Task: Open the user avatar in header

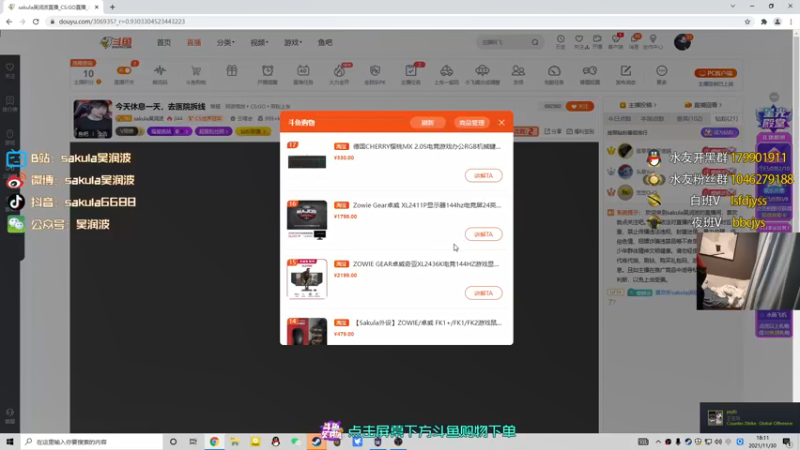Action: 682,42
